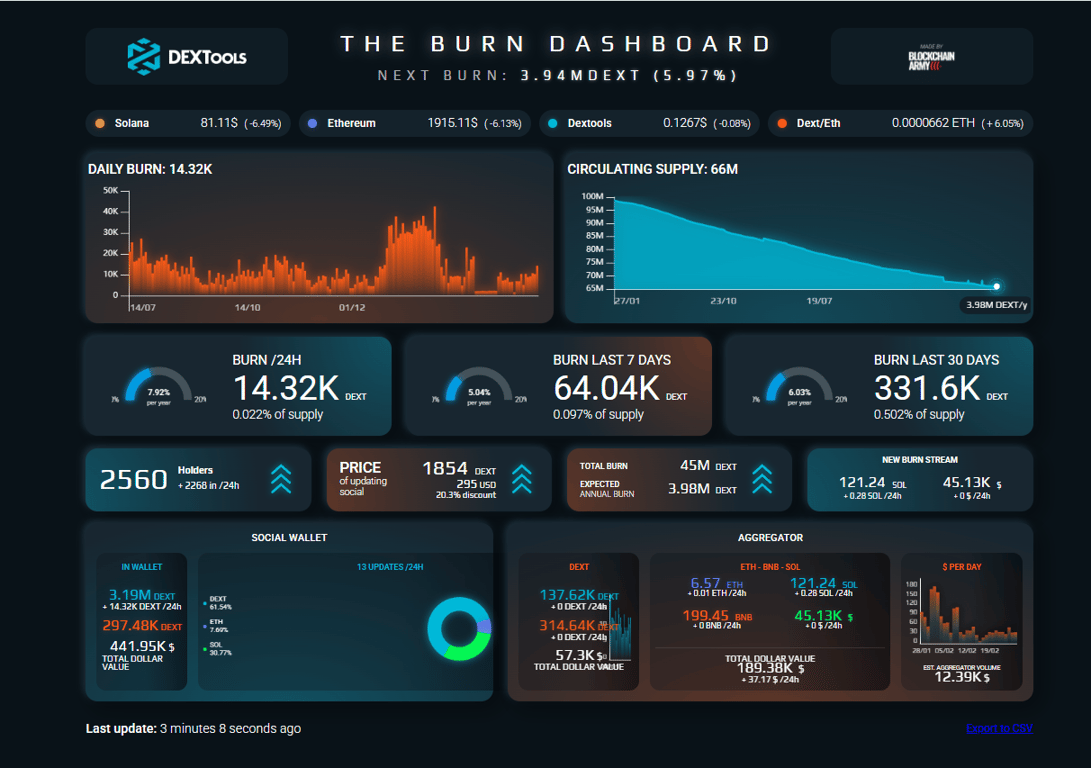Click the expected annual burn 3.98M value
The image size is (1091, 768).
click(702, 489)
